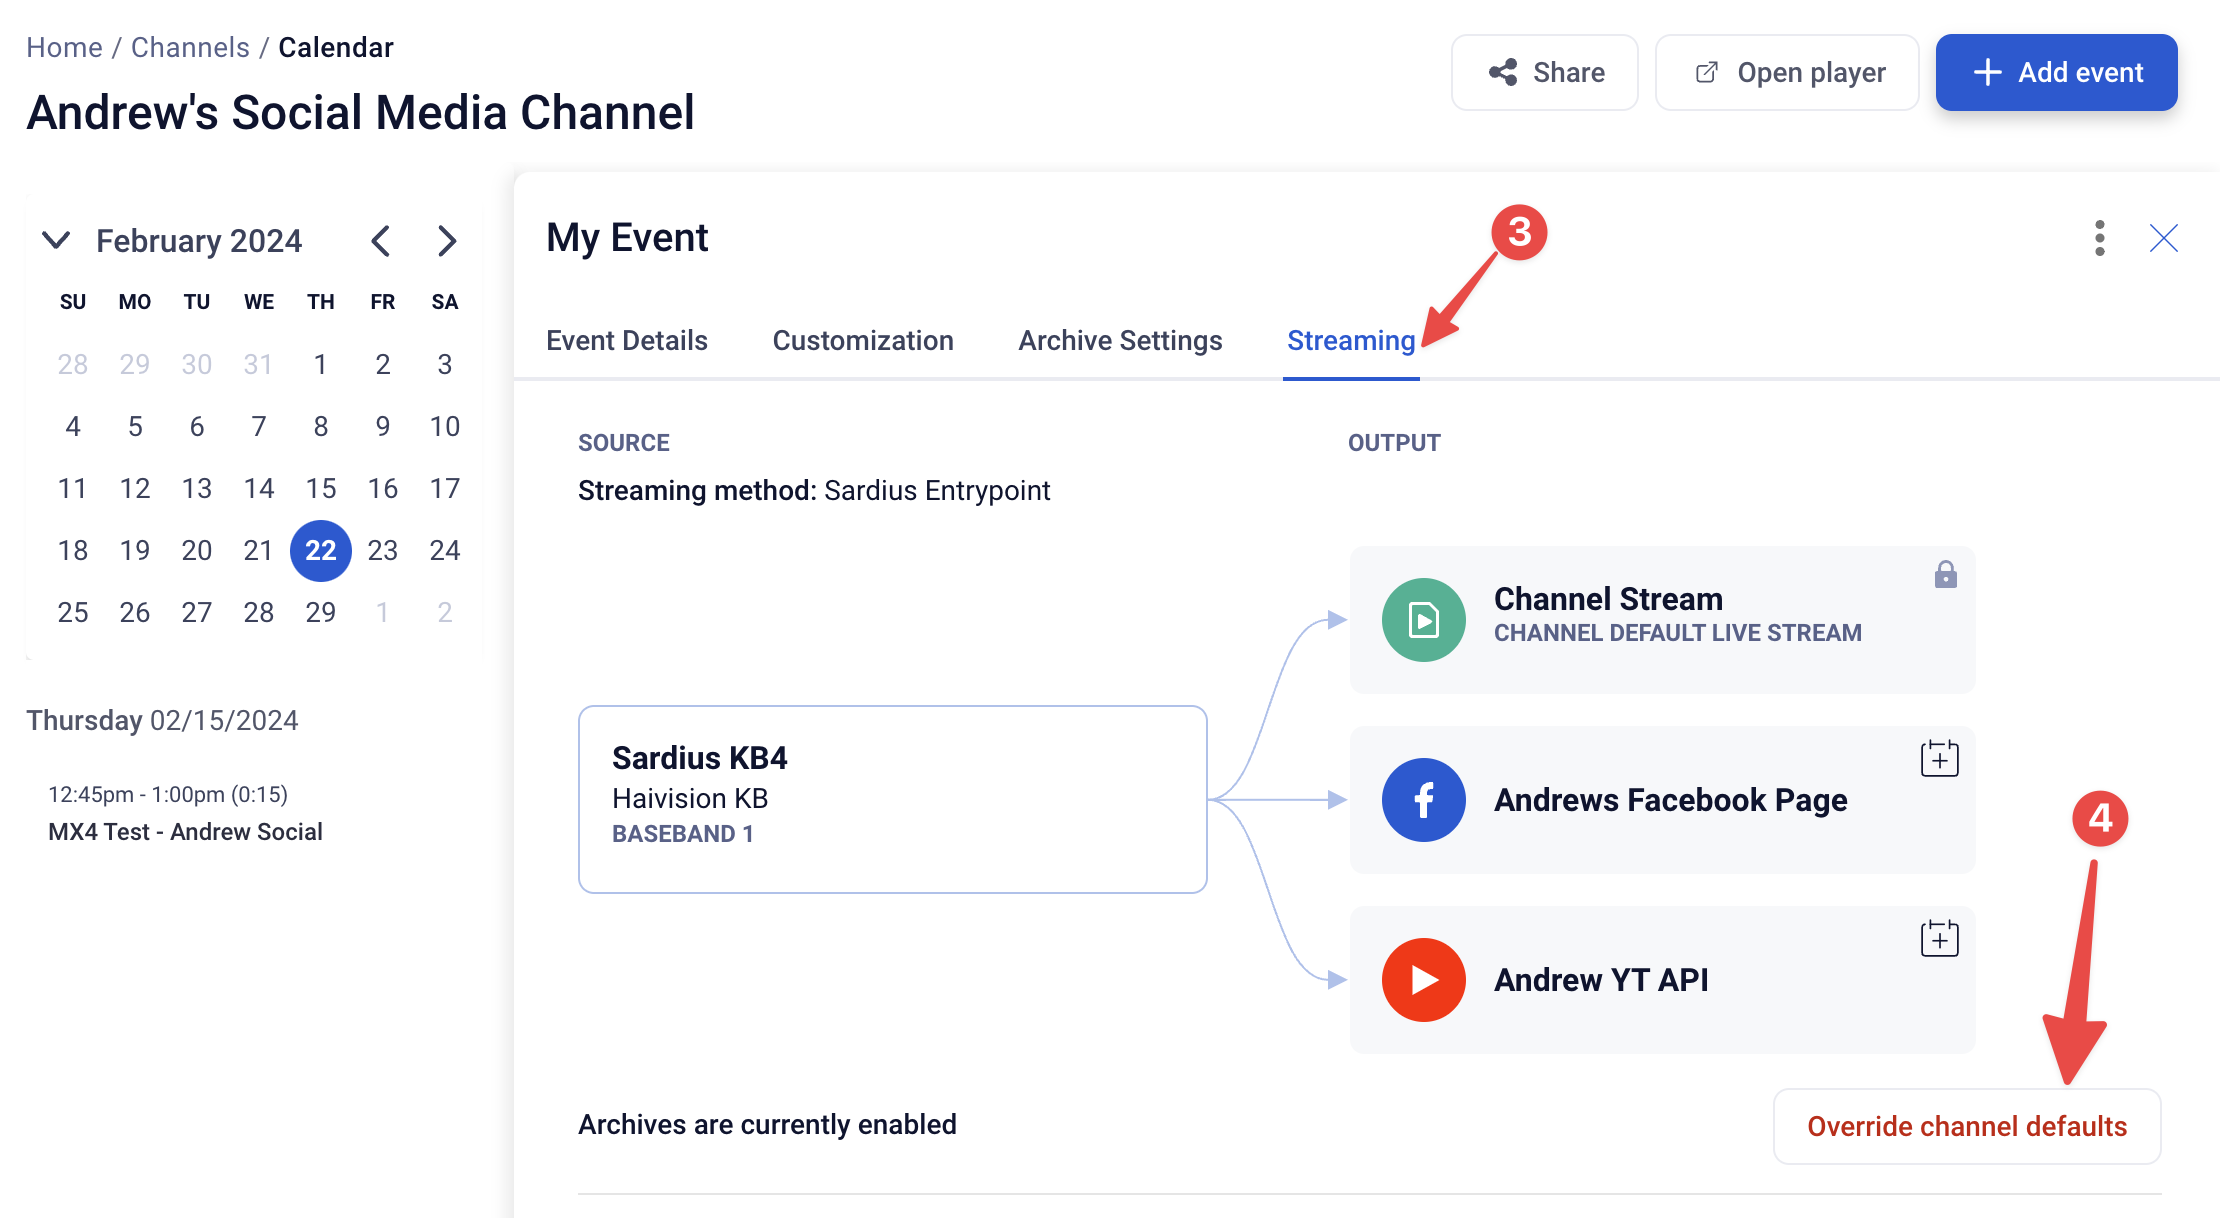Click the lock icon on Channel Stream
This screenshot has height=1218, width=2220.
[x=1945, y=574]
